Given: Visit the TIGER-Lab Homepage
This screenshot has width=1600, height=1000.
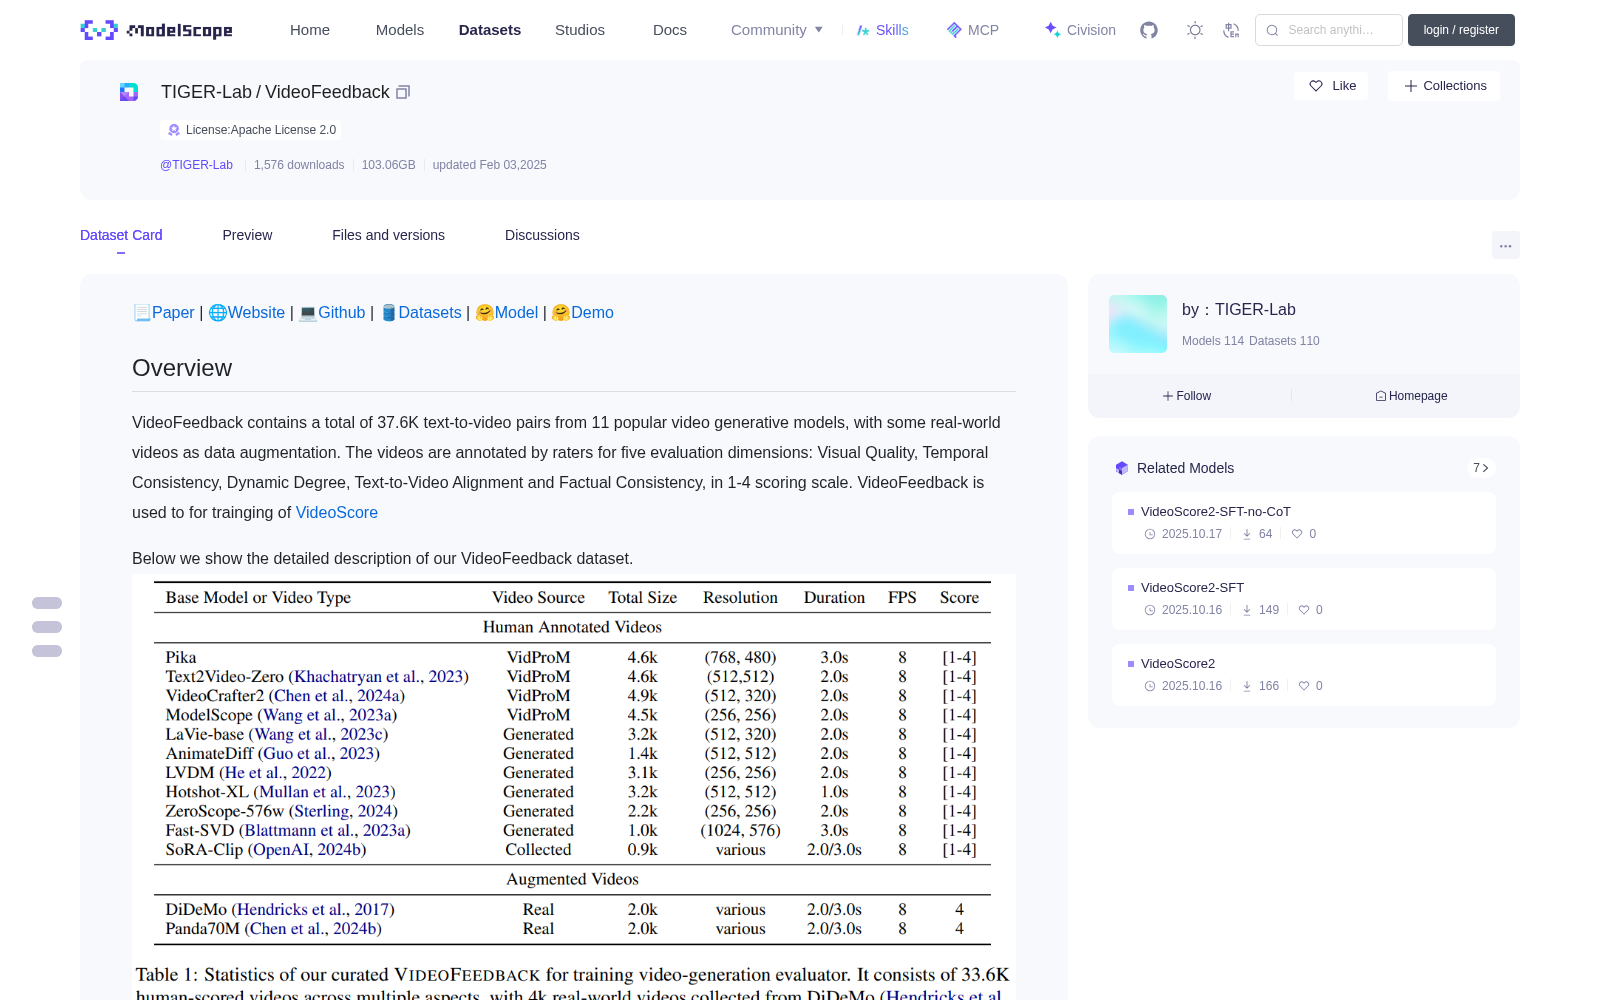Looking at the screenshot, I should (1411, 396).
